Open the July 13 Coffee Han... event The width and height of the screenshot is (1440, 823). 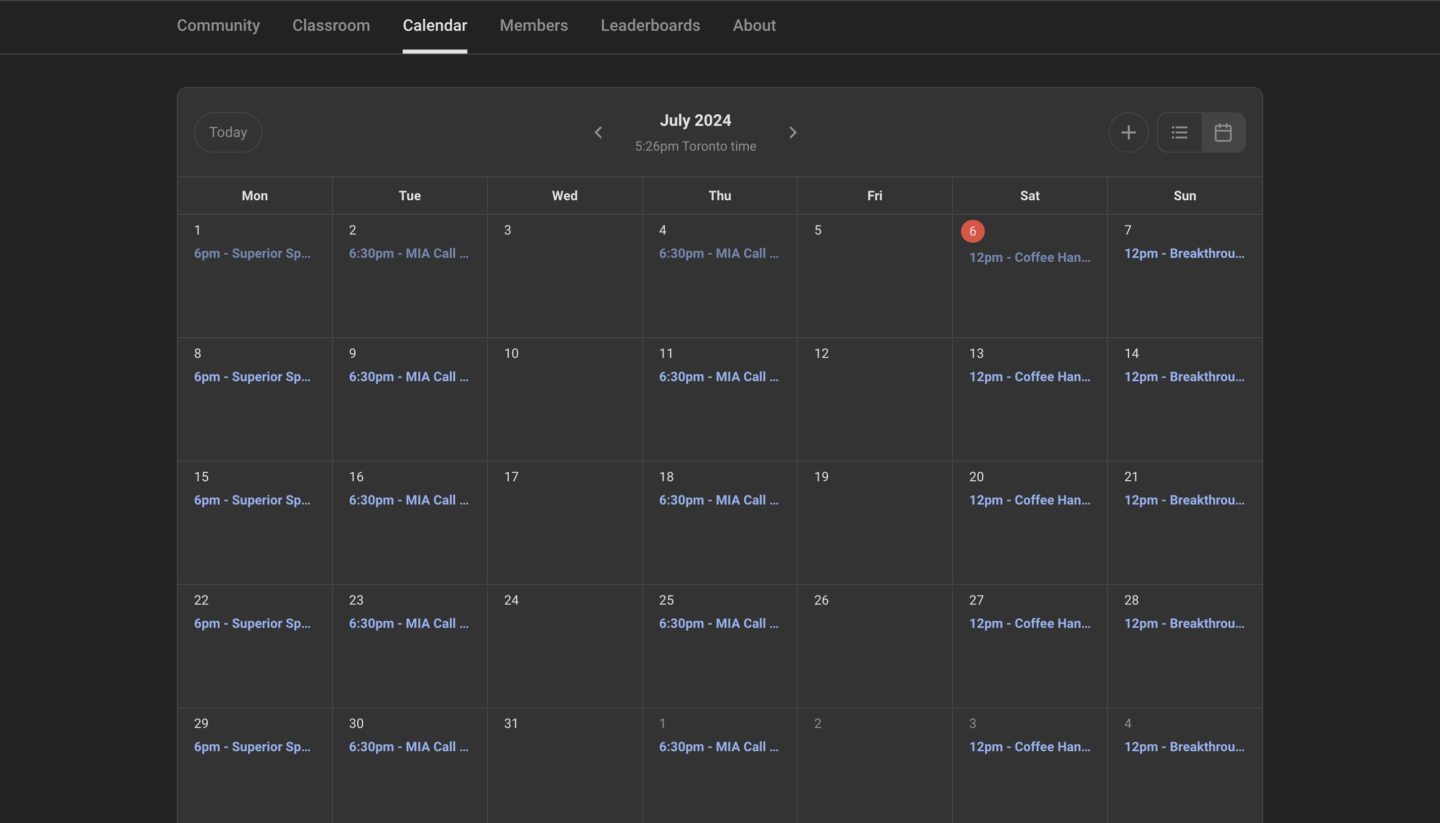pos(1030,377)
